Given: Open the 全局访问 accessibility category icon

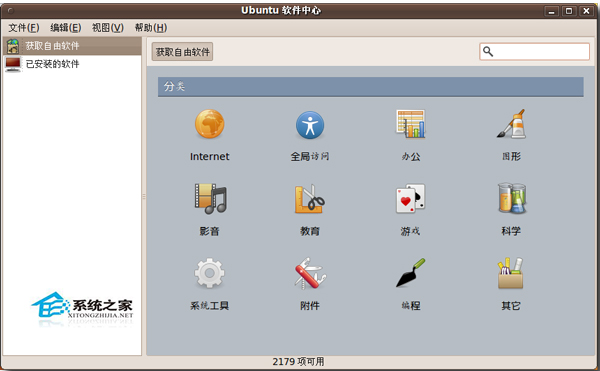Looking at the screenshot, I should 310,125.
